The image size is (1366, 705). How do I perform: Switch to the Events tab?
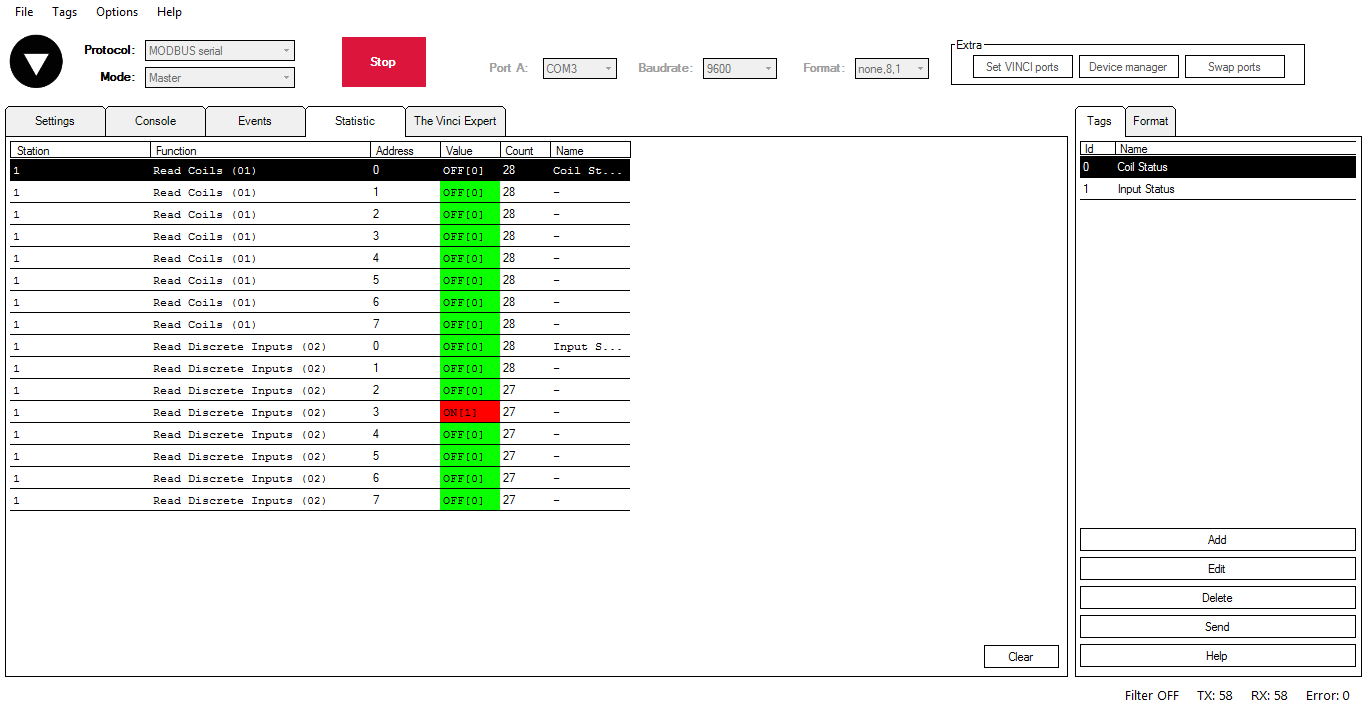point(255,121)
